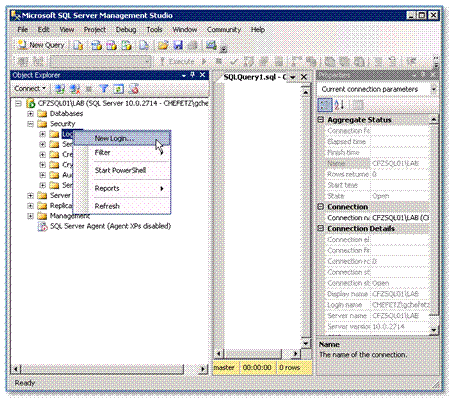458x402 pixels.
Task: Click the SQL Server Compact Query icon
Action: click(144, 45)
